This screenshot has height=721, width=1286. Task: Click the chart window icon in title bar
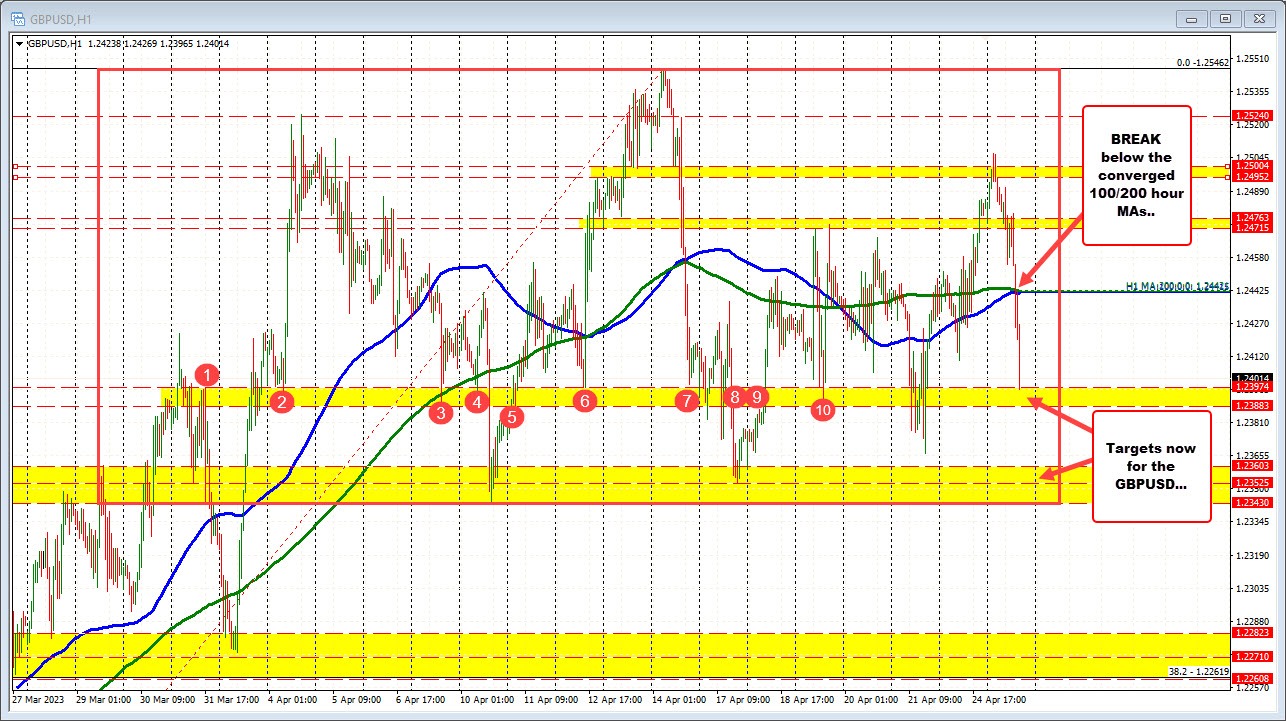pyautogui.click(x=17, y=17)
